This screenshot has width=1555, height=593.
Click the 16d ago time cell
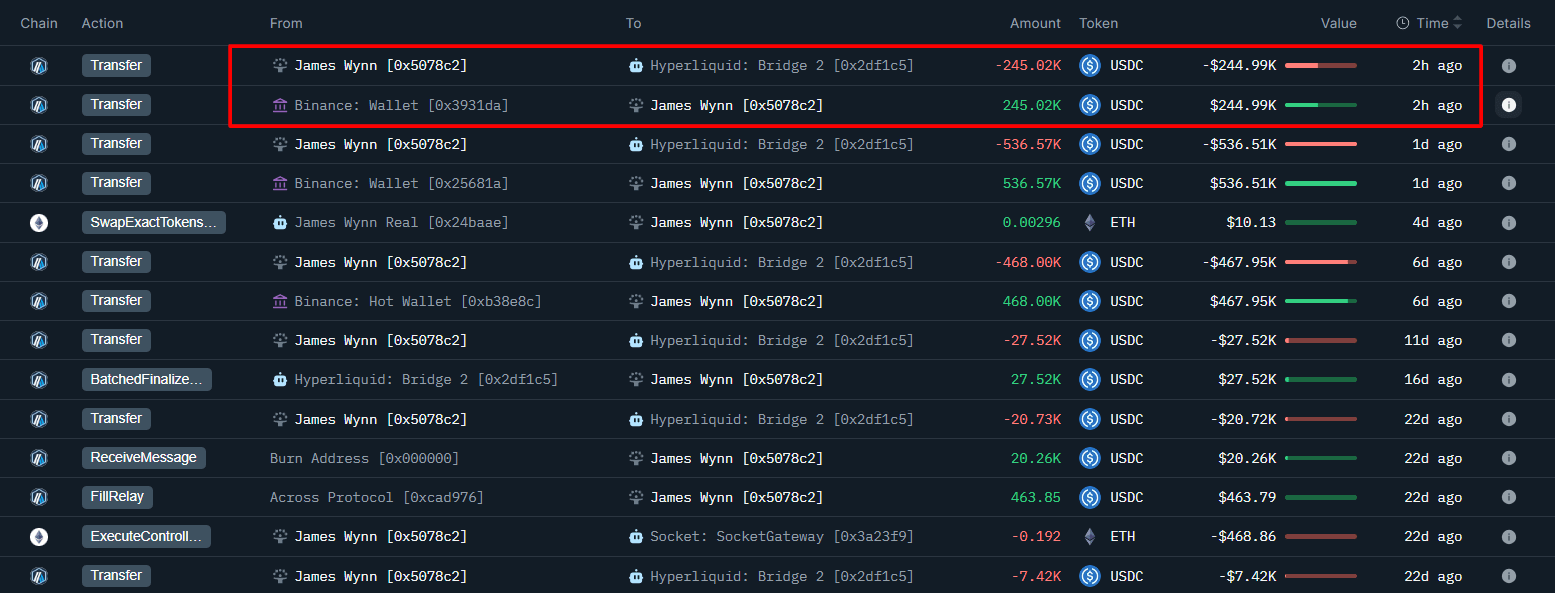(1433, 380)
